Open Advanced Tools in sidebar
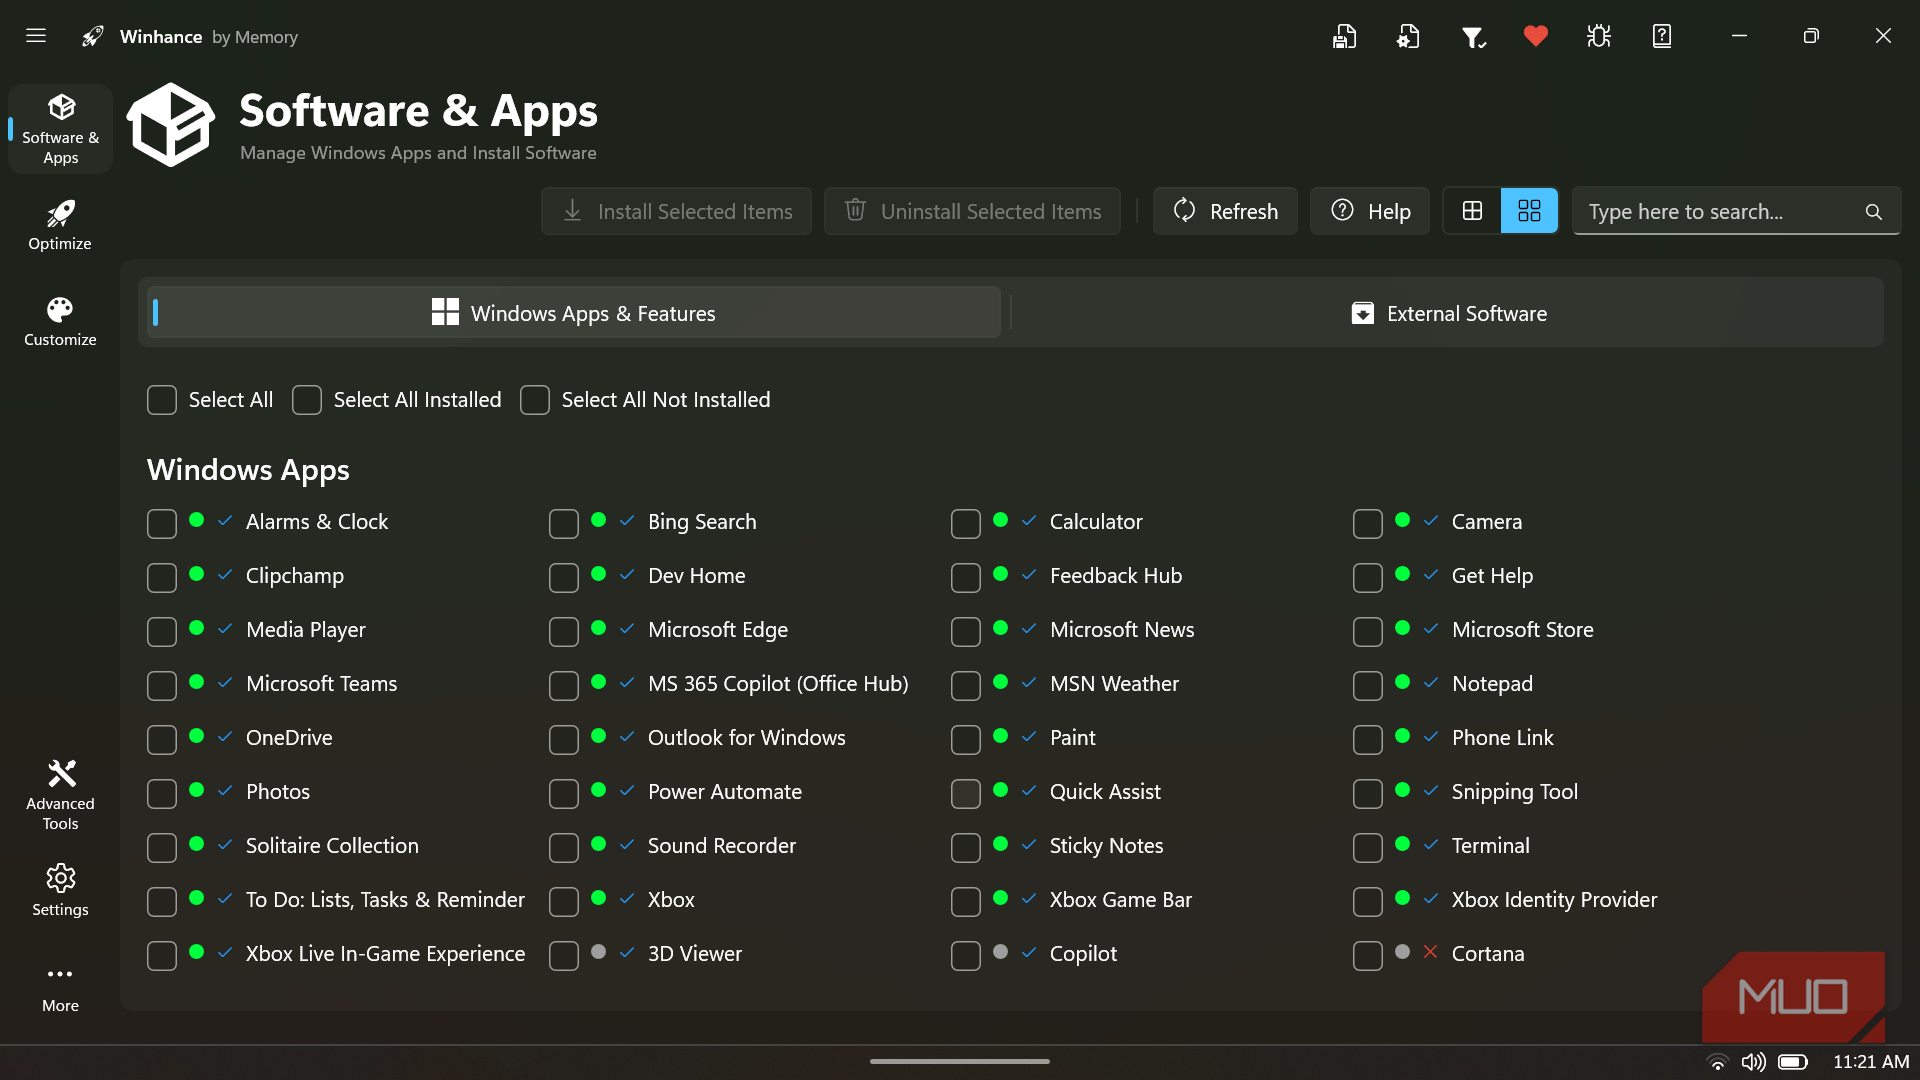This screenshot has height=1080, width=1920. point(60,795)
